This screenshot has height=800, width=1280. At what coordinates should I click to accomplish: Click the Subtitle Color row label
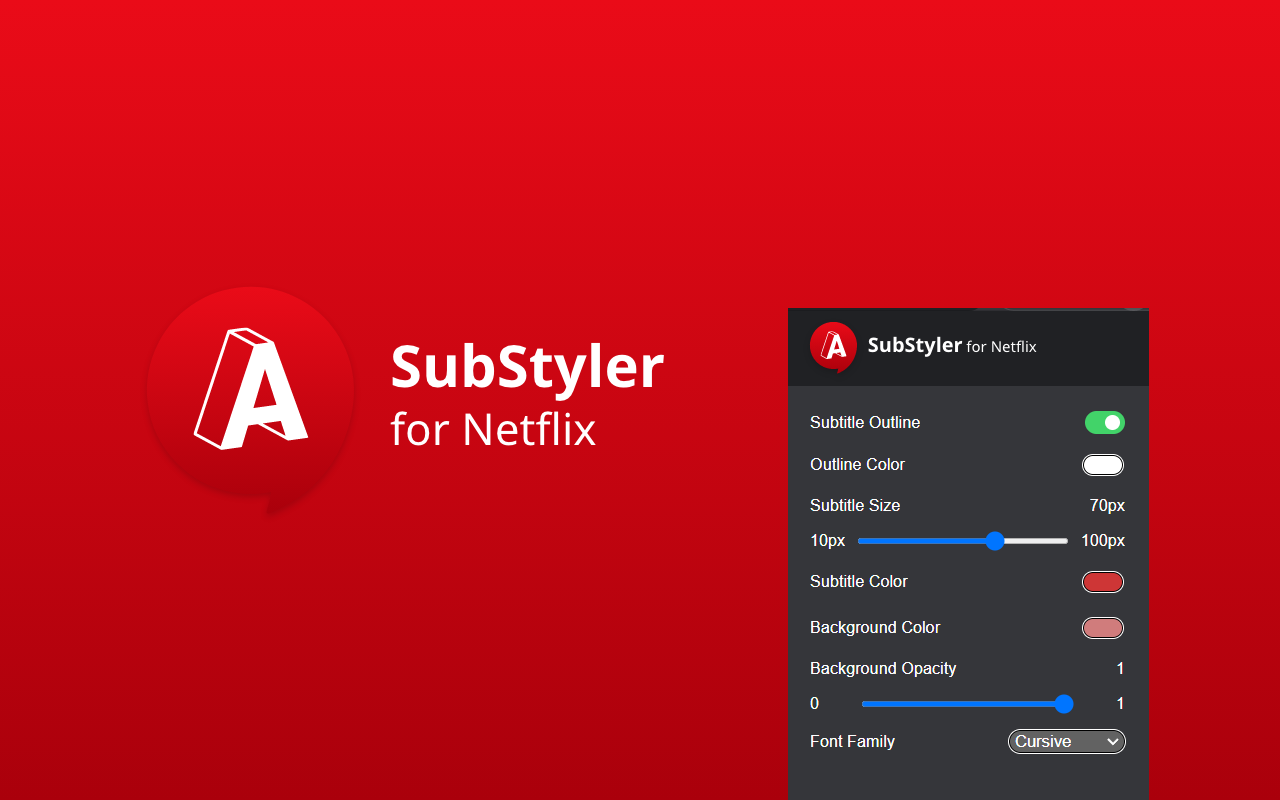(859, 581)
